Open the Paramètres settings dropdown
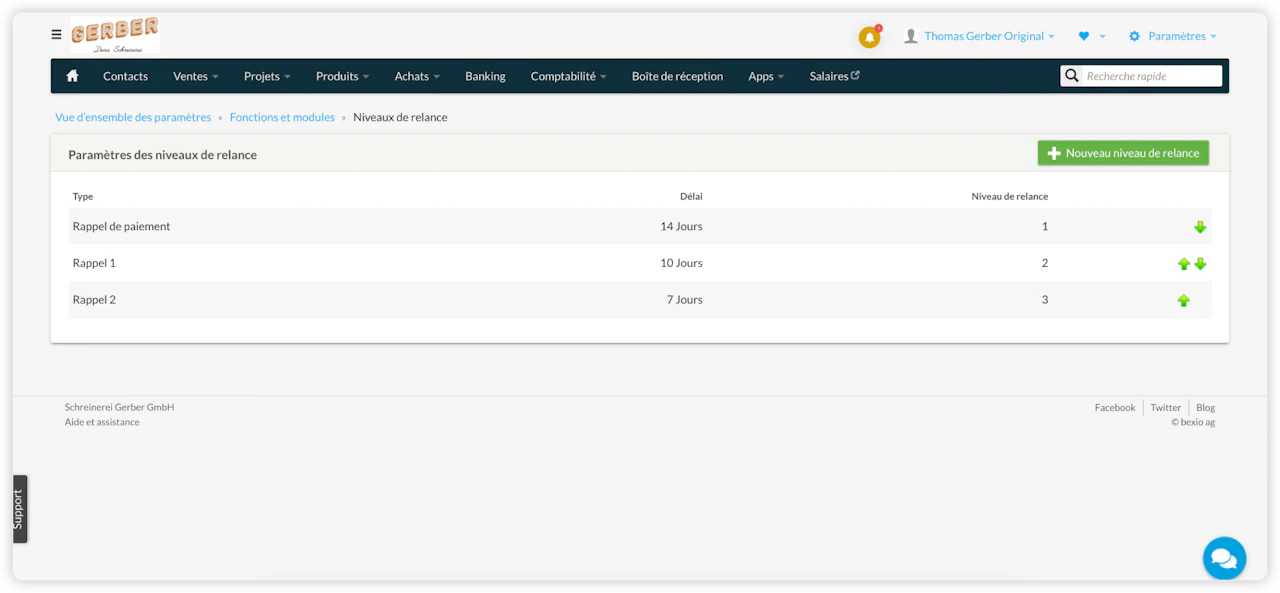Image resolution: width=1280 pixels, height=593 pixels. (x=1173, y=36)
